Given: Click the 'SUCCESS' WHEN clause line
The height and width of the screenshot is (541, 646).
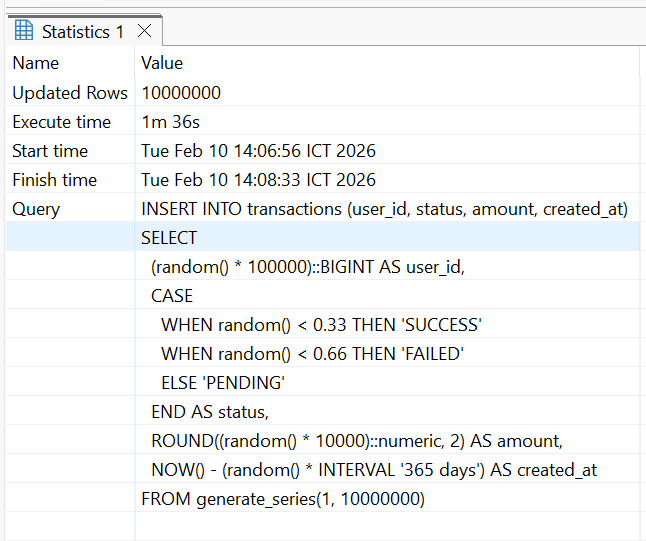Looking at the screenshot, I should pos(321,325).
